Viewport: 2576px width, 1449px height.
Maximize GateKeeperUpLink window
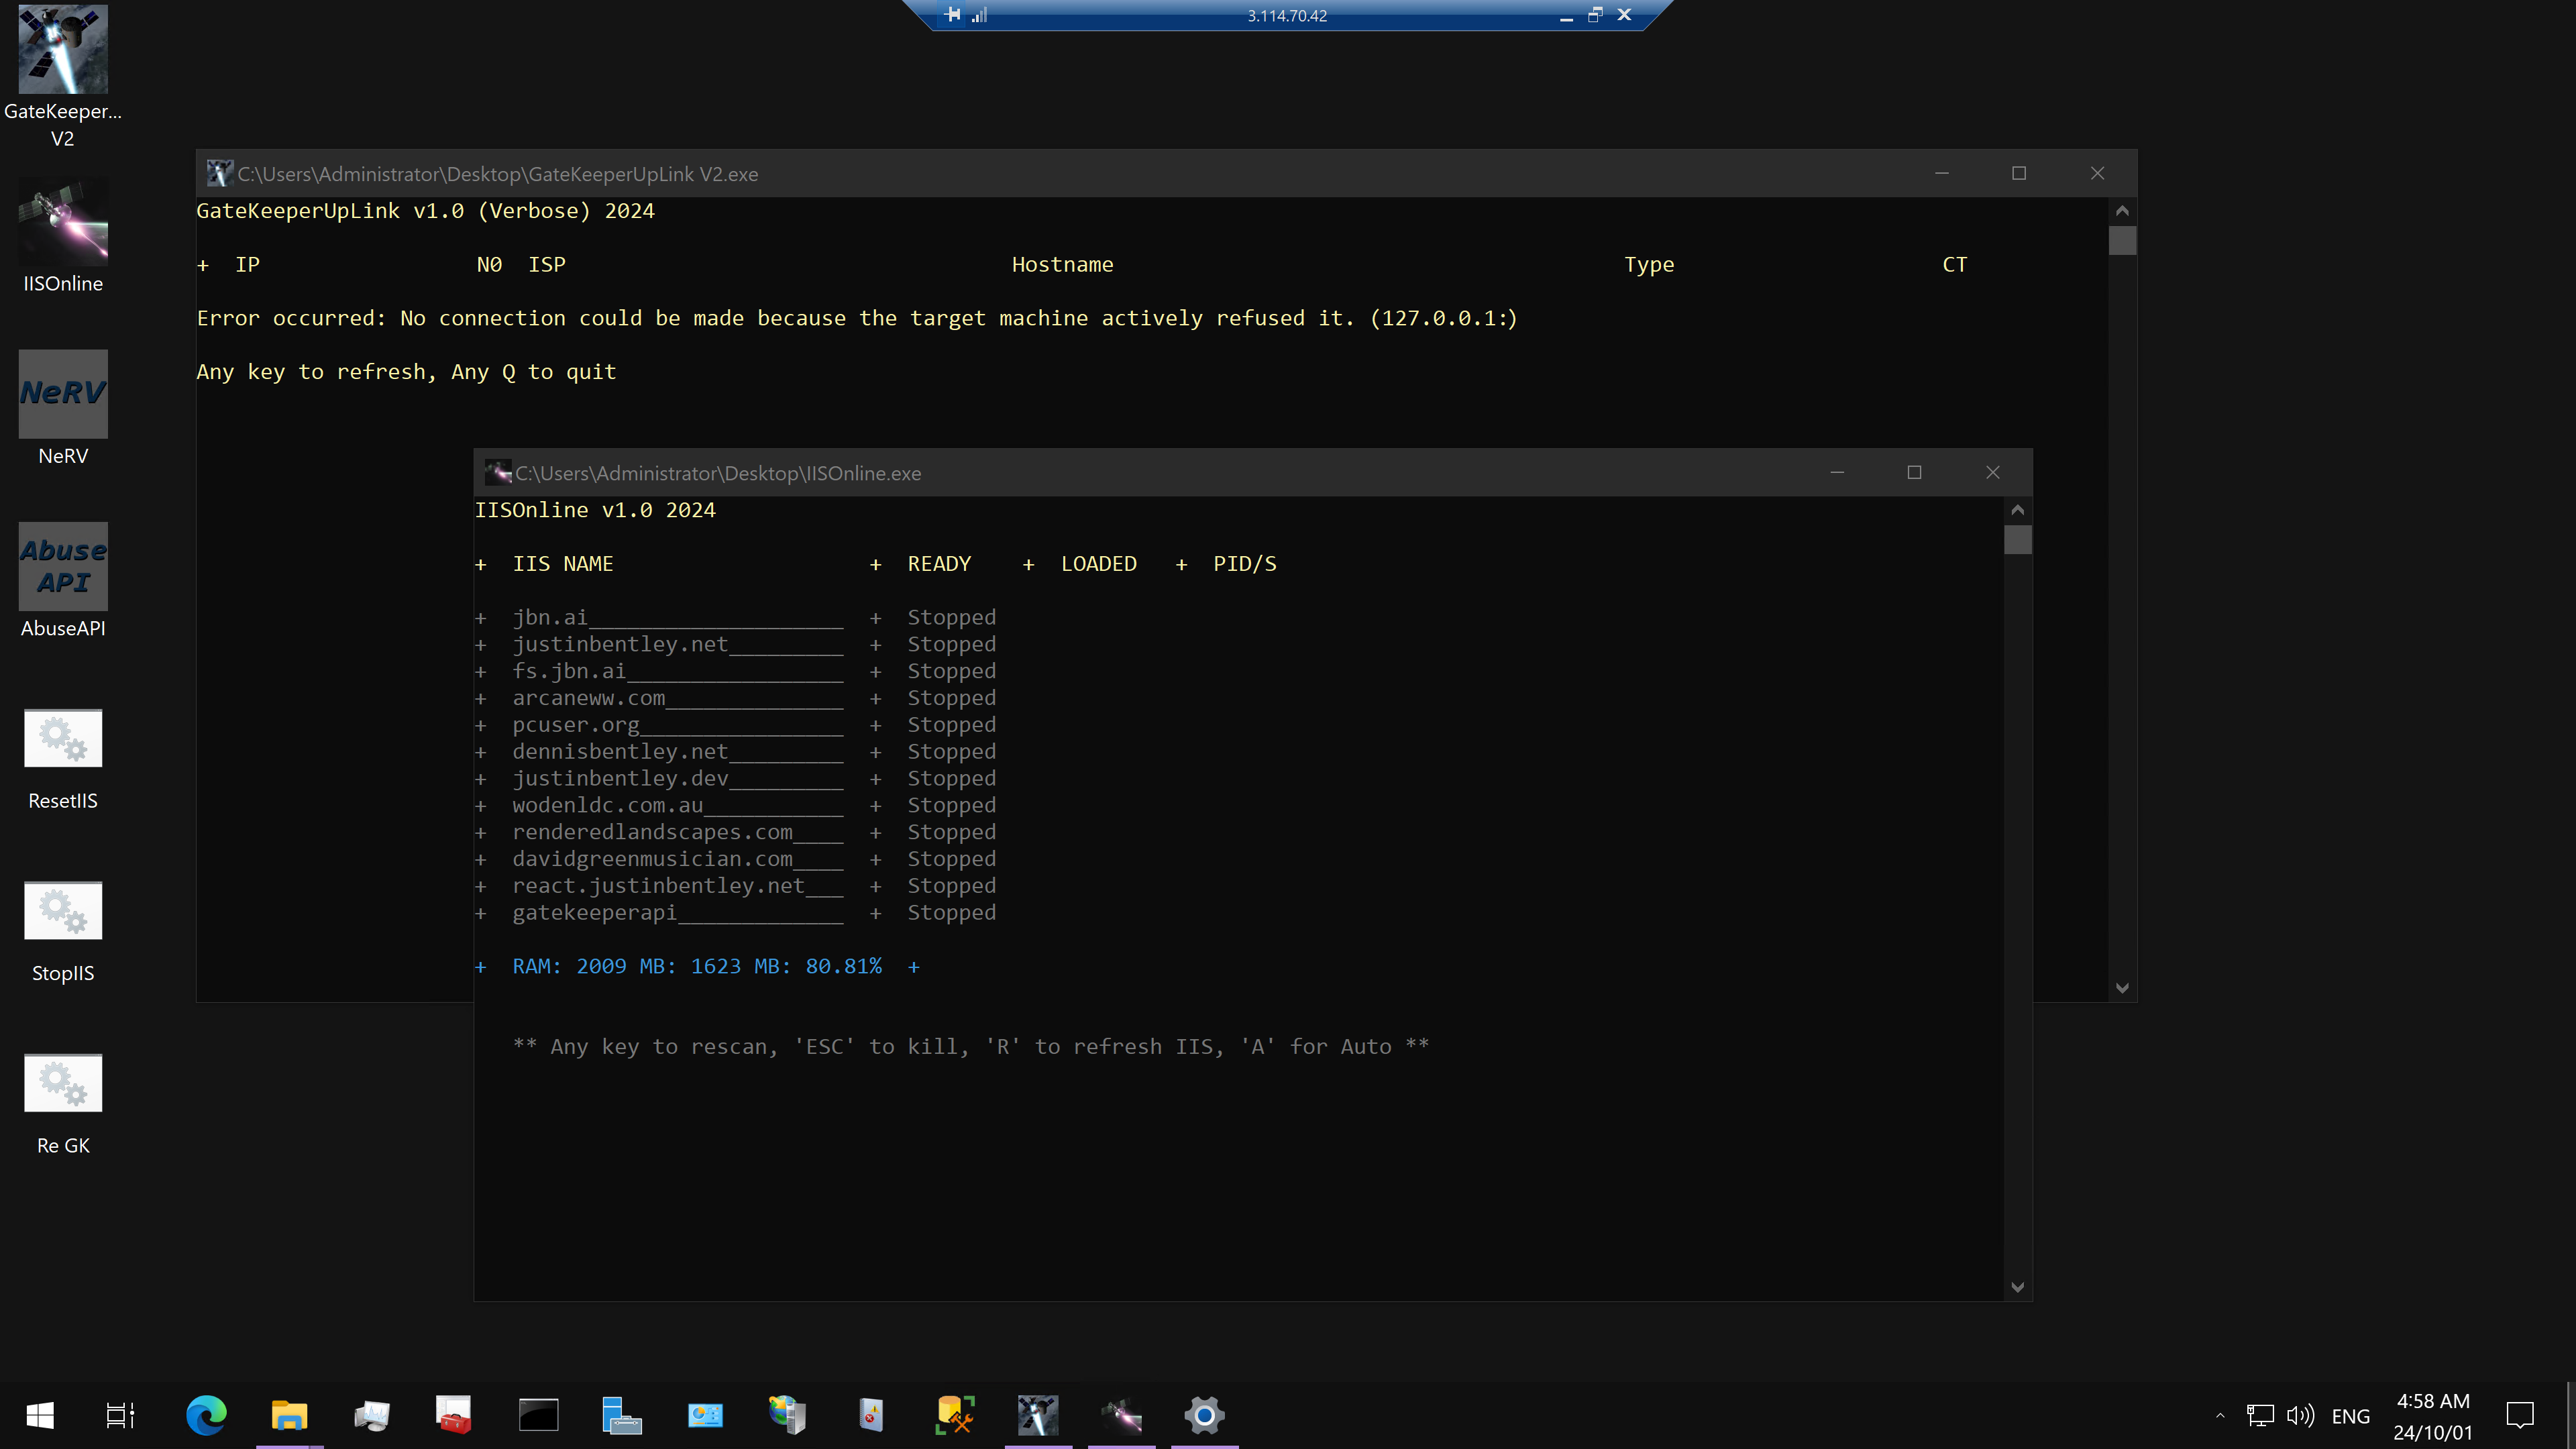pos(2019,173)
